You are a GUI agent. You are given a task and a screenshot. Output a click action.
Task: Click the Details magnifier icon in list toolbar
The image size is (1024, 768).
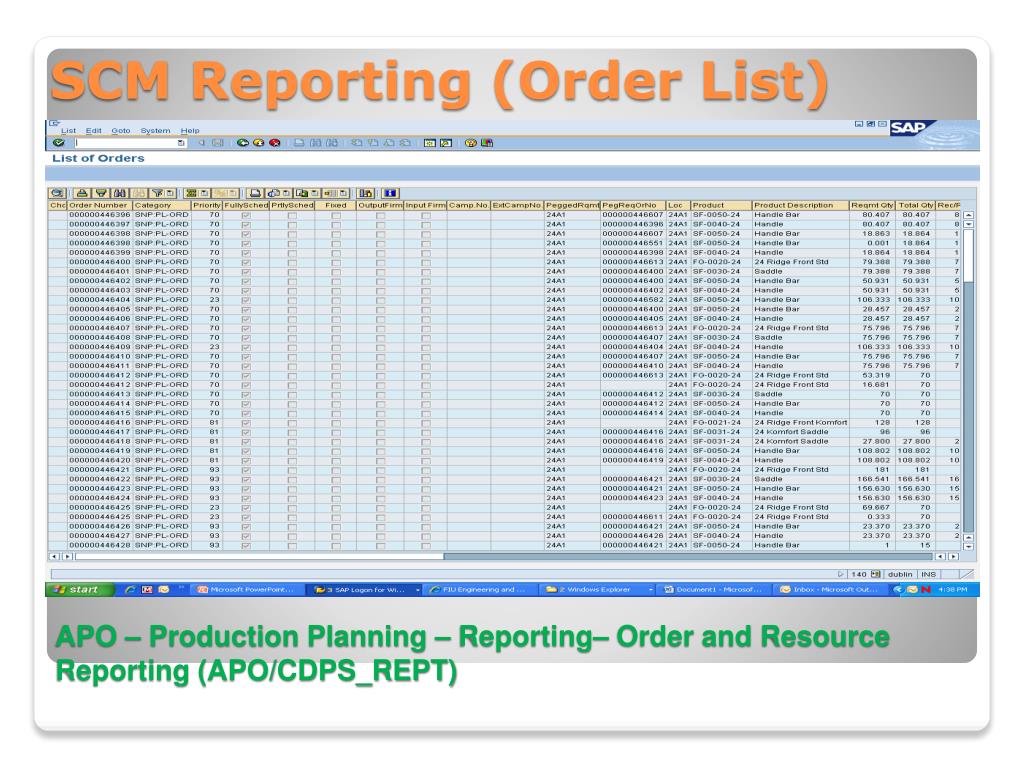(x=57, y=193)
